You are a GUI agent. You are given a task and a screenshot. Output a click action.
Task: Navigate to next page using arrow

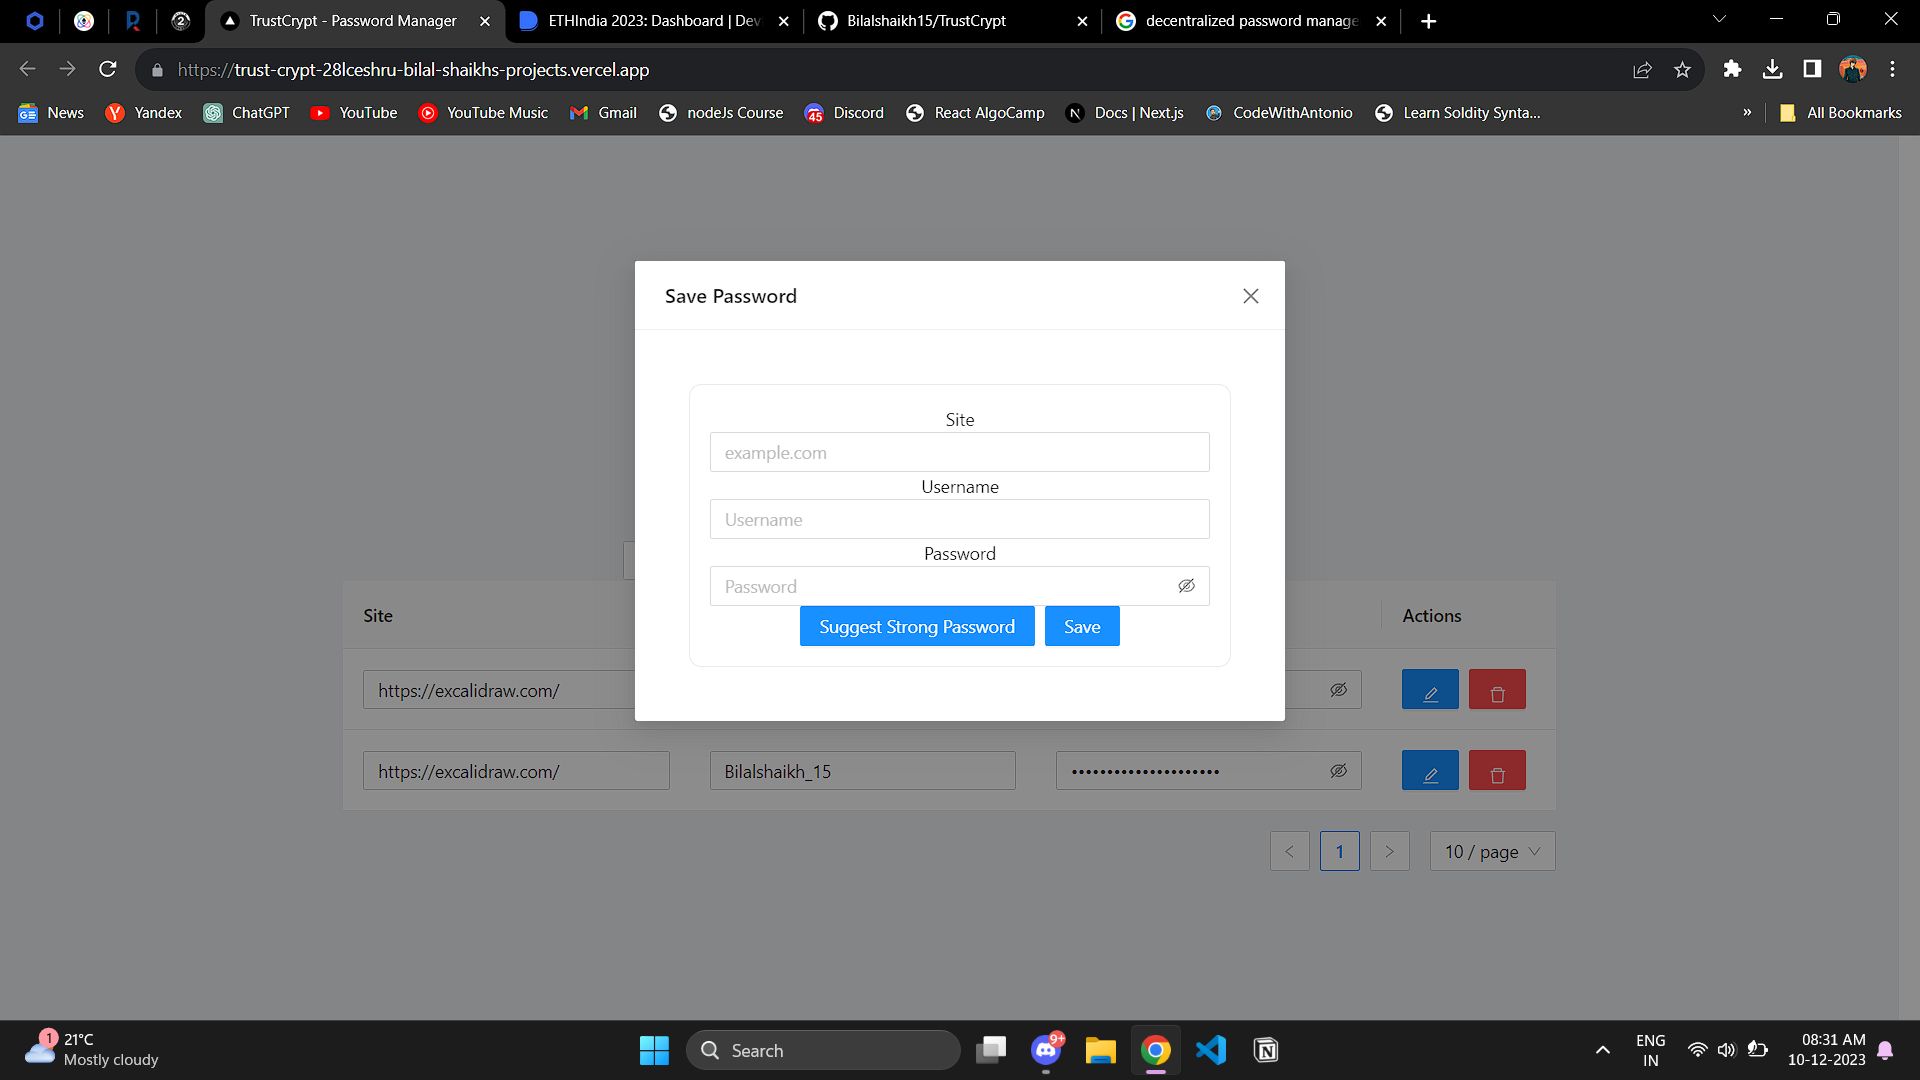pos(1389,851)
